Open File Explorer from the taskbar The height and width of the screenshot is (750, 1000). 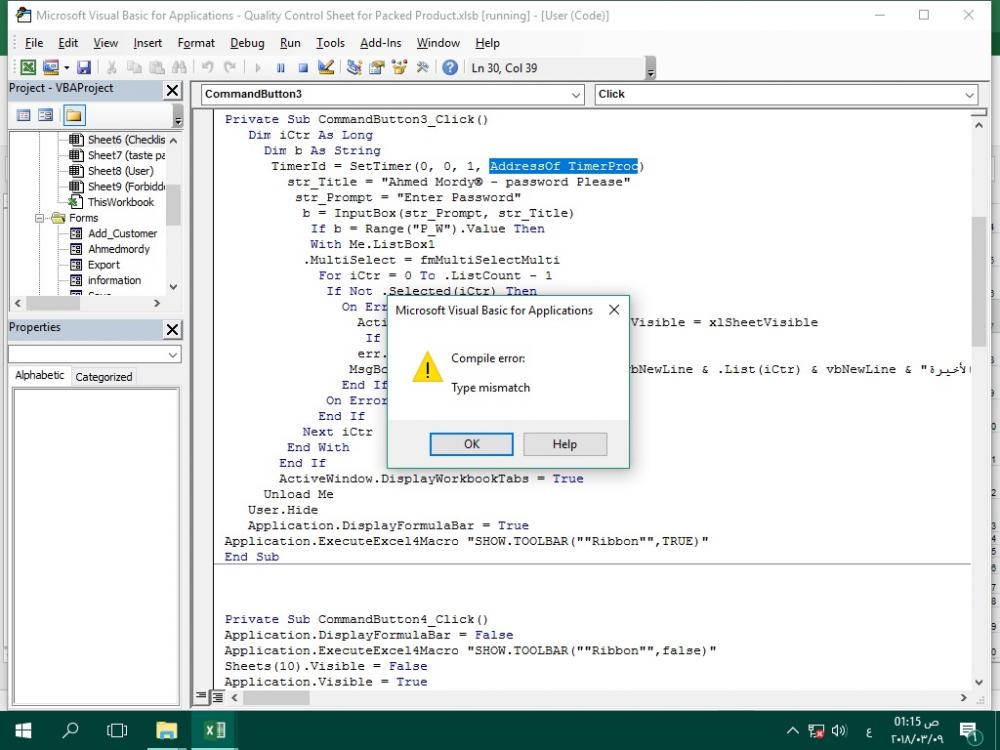166,730
